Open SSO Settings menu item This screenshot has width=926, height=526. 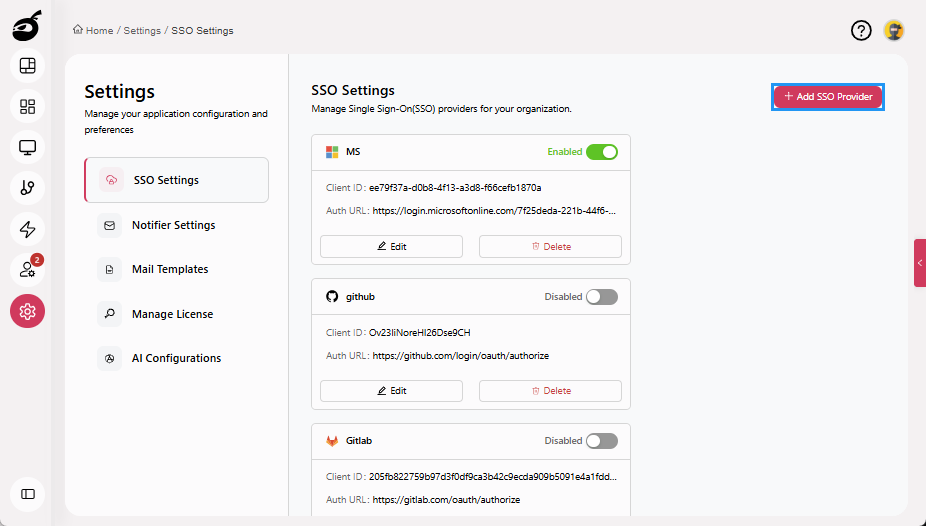pyautogui.click(x=177, y=180)
